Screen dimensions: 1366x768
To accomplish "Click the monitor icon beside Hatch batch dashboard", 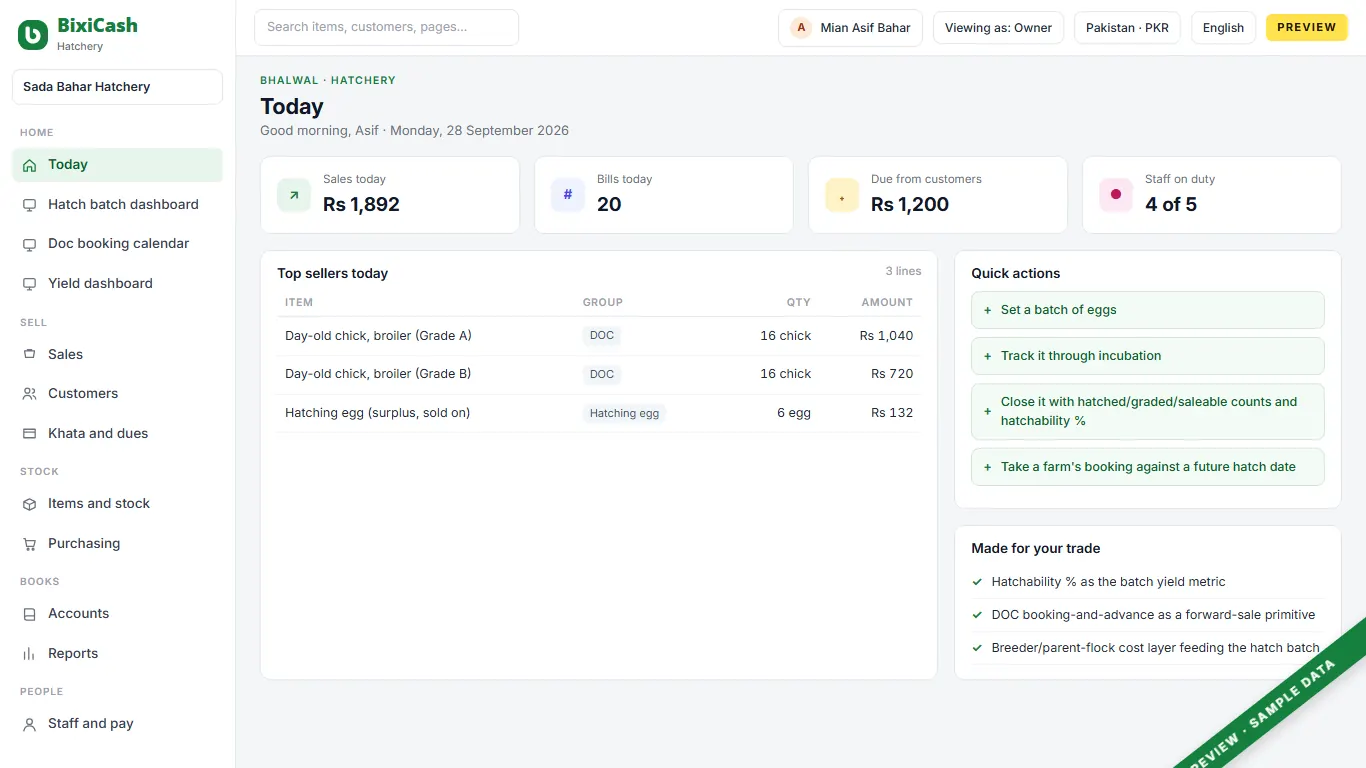I will point(29,205).
